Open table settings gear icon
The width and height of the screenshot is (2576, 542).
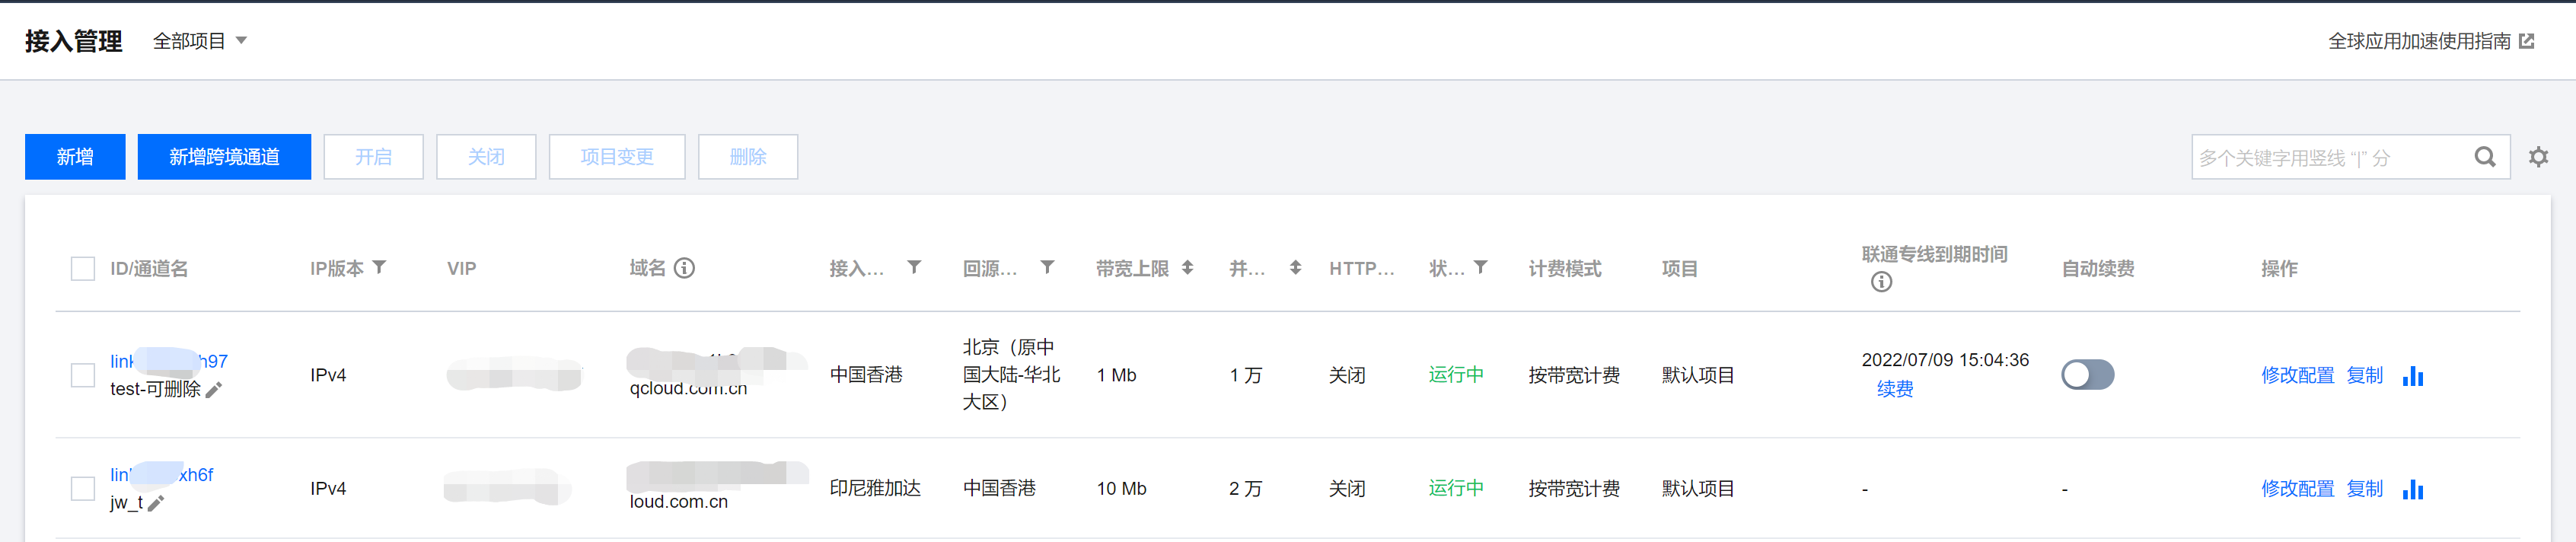[x=2538, y=157]
